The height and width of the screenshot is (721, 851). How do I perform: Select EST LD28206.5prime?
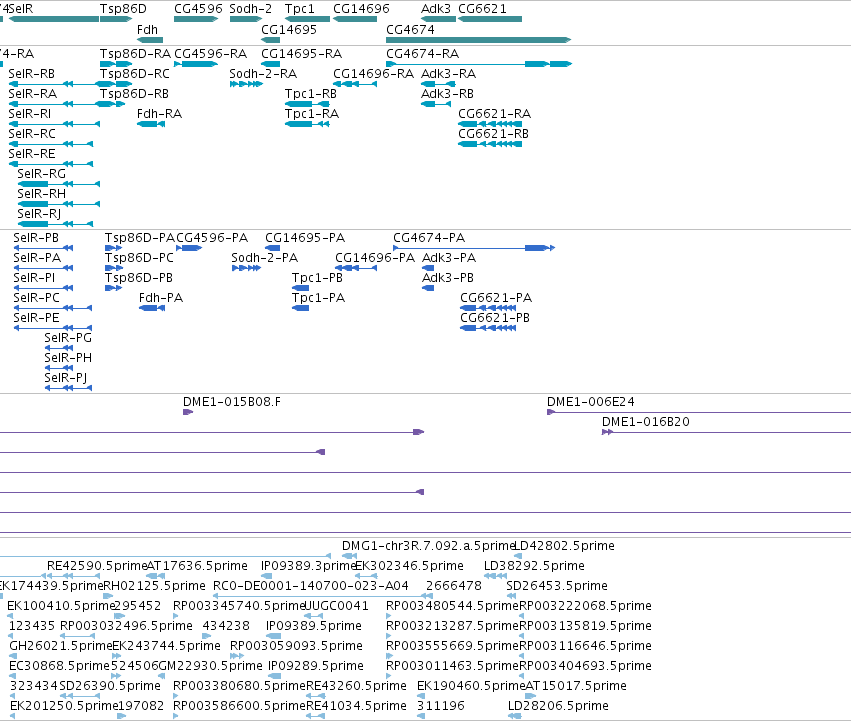515,716
